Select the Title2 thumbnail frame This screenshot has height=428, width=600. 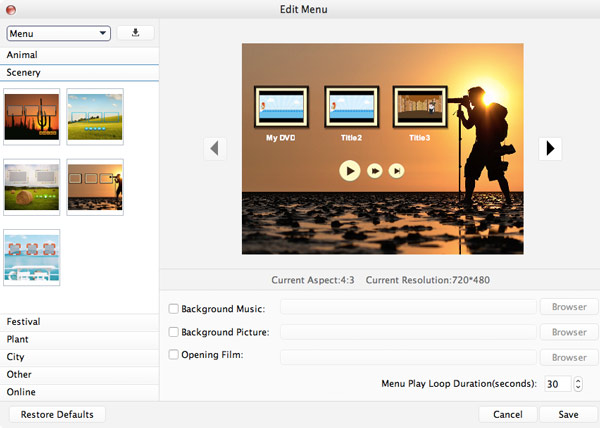352,107
